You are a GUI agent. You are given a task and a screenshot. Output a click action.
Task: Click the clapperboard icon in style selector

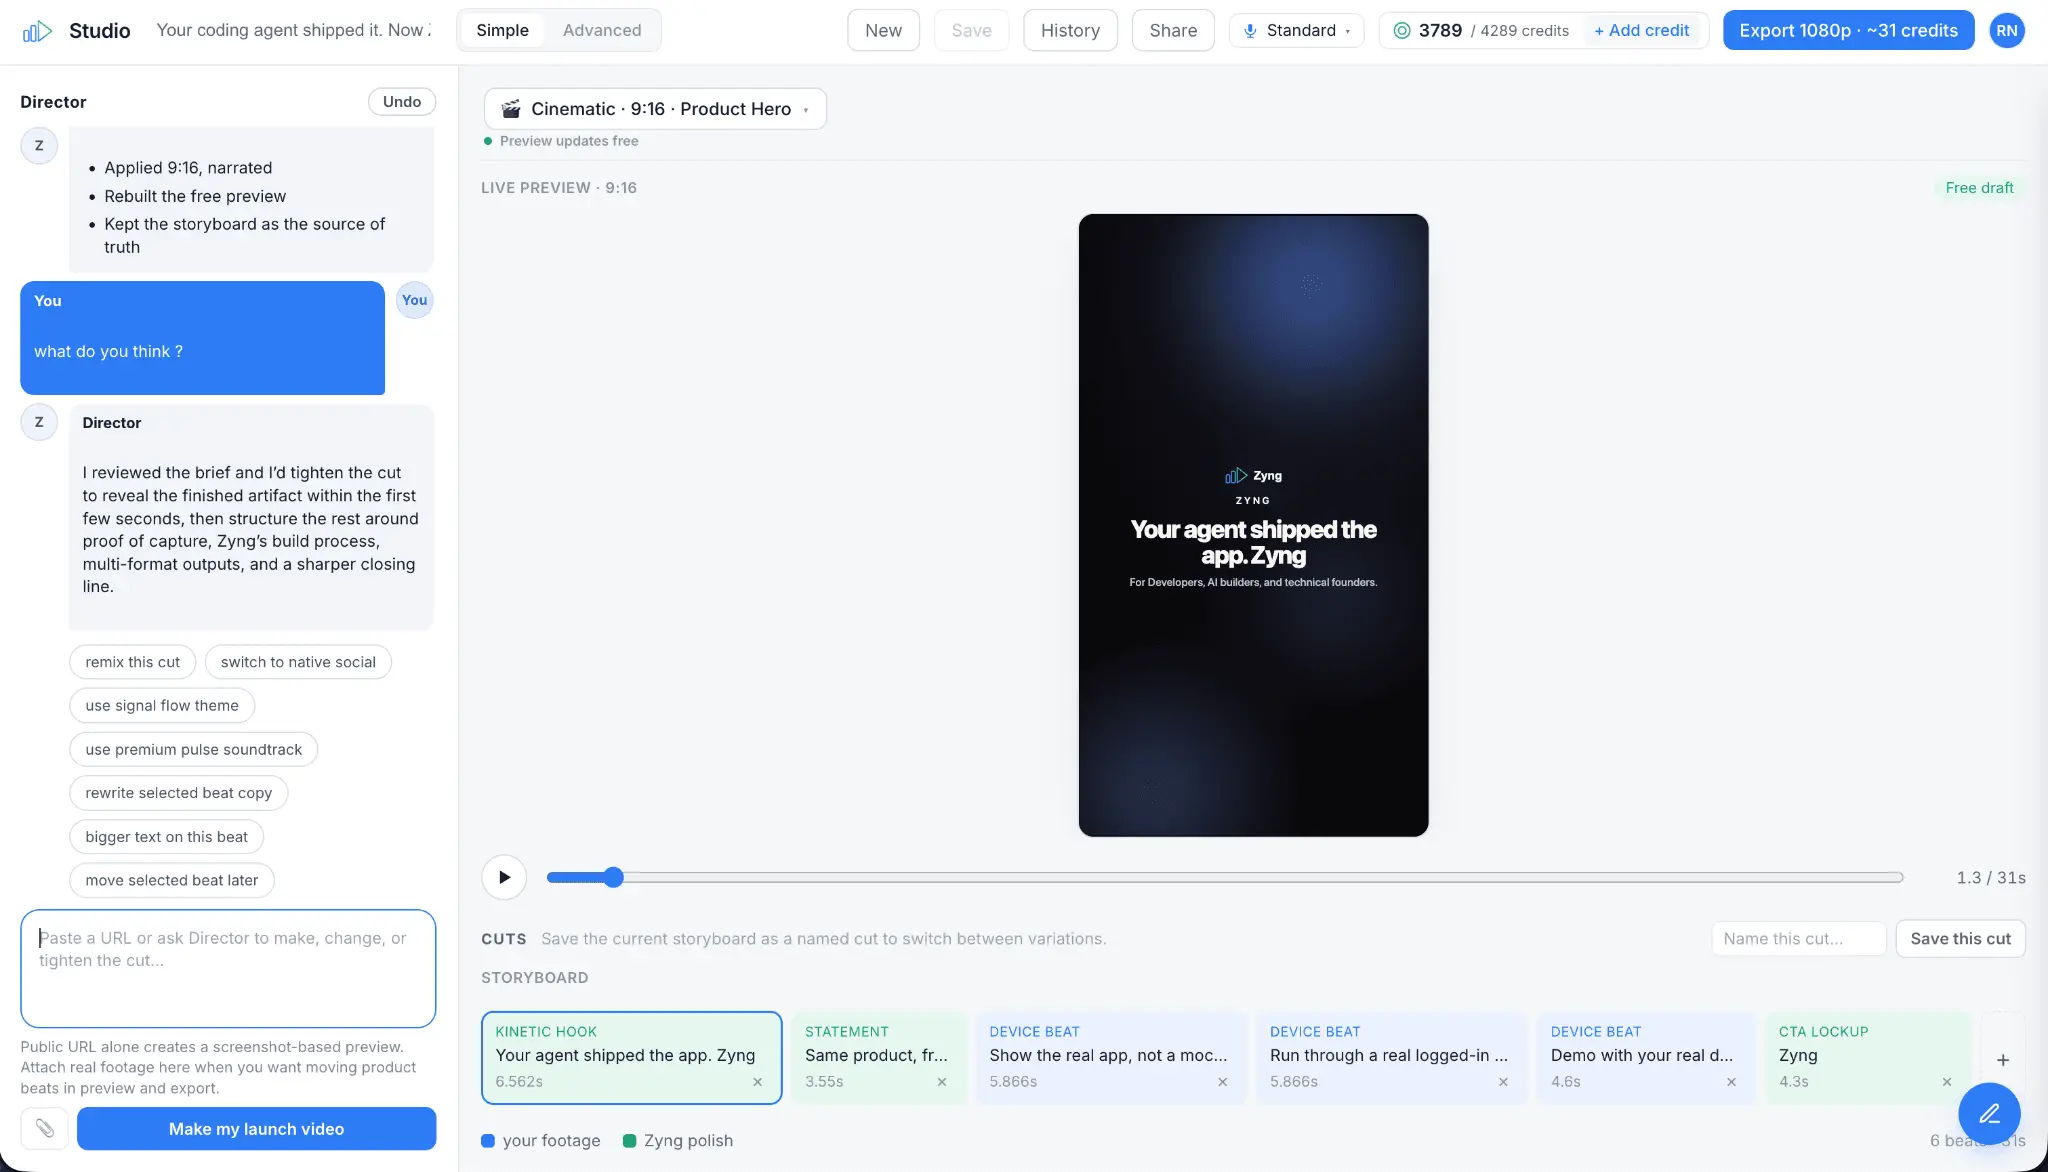click(x=511, y=109)
